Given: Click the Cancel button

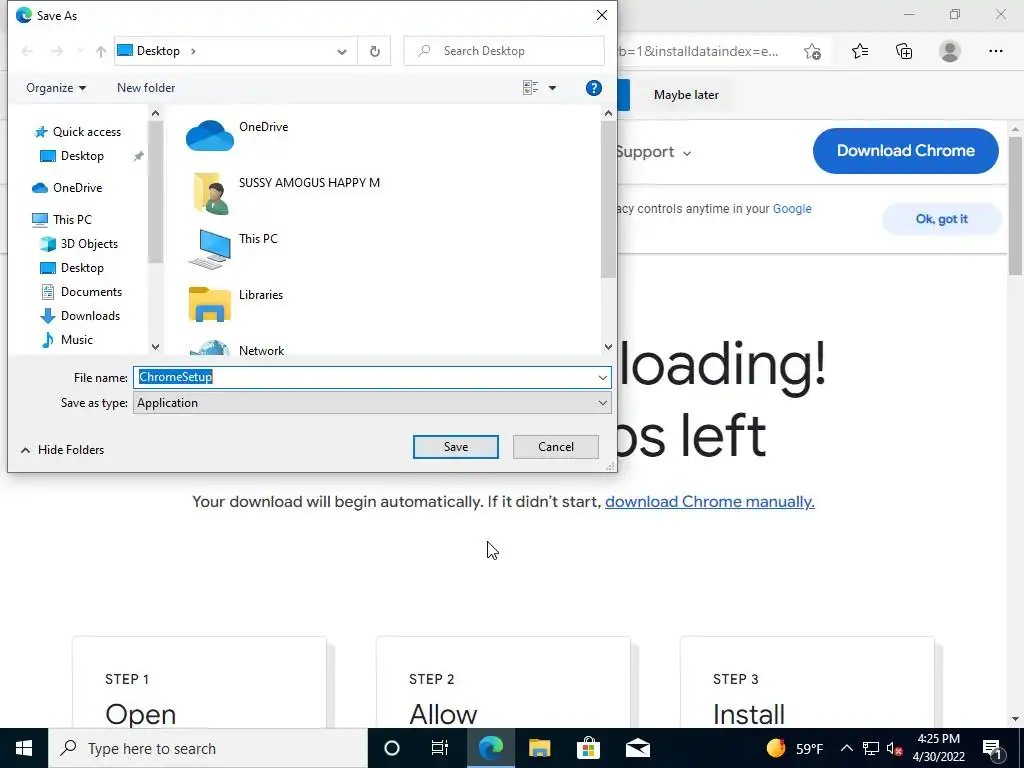Looking at the screenshot, I should (x=556, y=447).
